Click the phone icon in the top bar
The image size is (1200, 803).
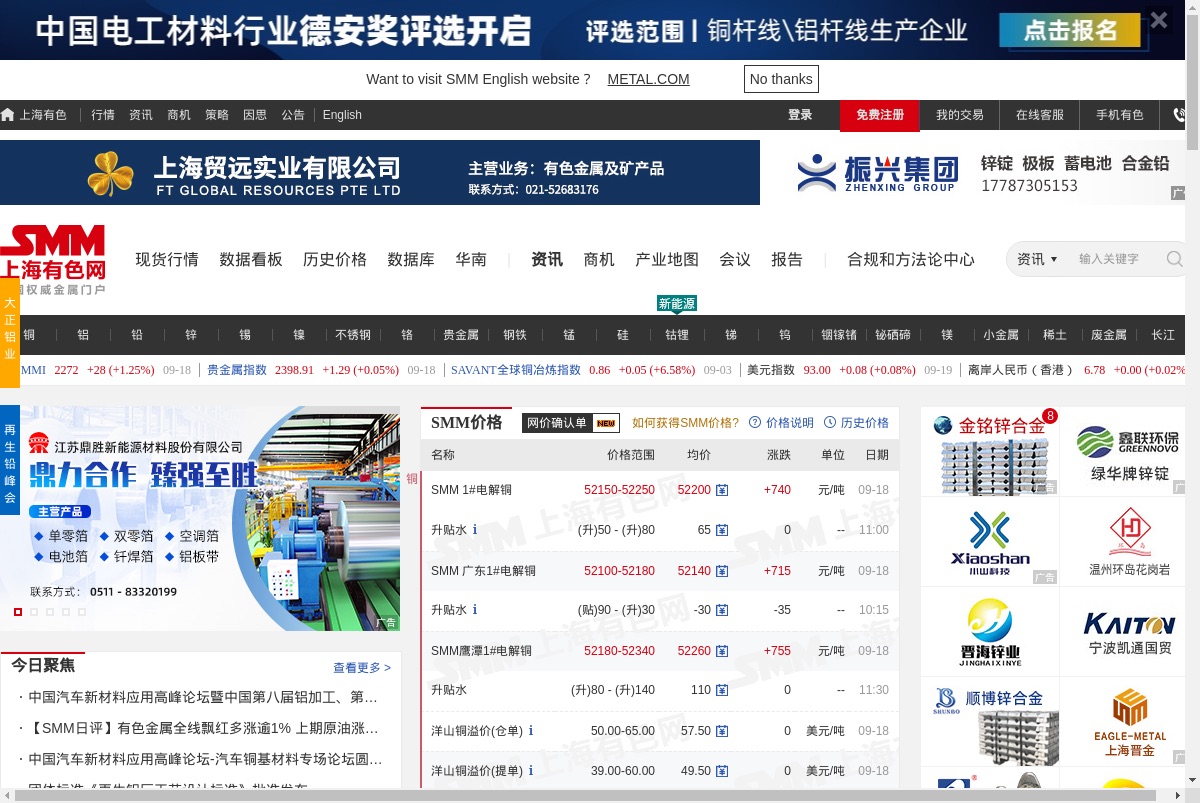pos(1179,115)
